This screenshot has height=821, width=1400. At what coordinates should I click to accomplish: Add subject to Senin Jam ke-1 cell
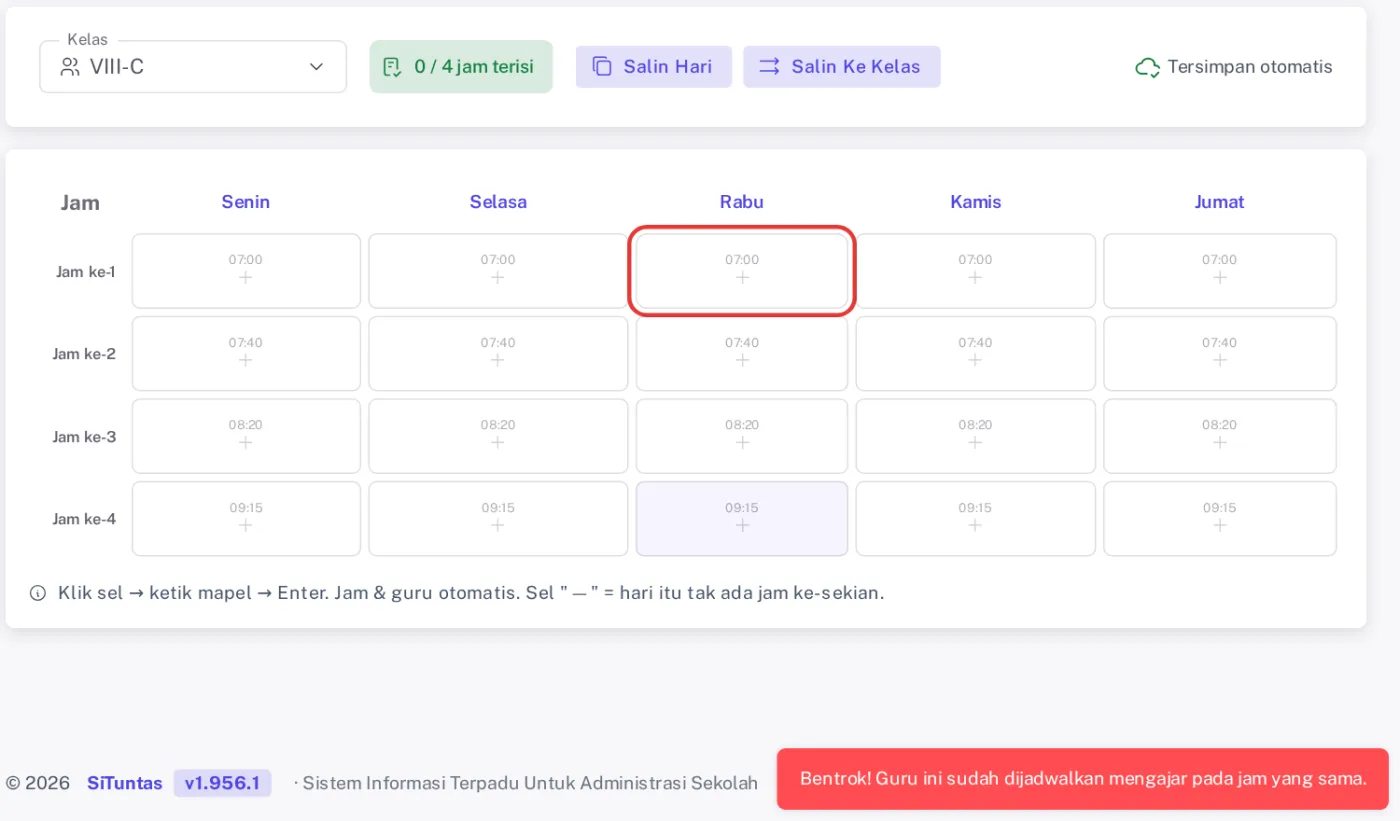coord(246,271)
